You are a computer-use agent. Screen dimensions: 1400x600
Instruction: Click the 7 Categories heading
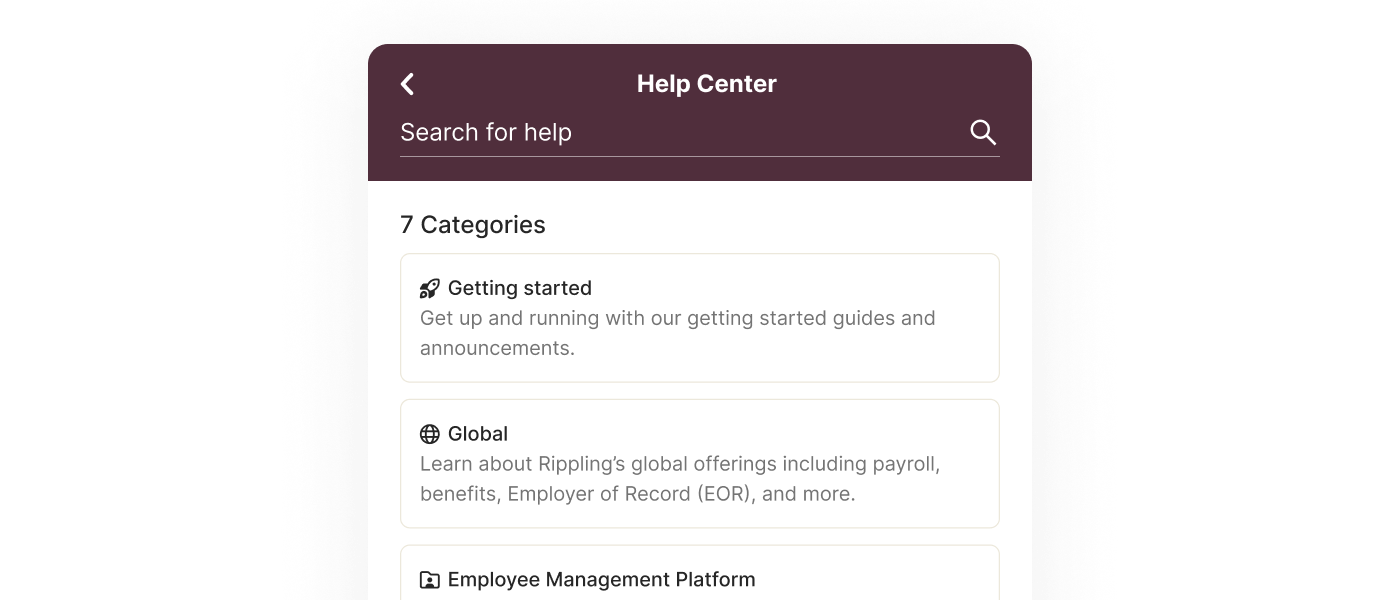click(473, 225)
